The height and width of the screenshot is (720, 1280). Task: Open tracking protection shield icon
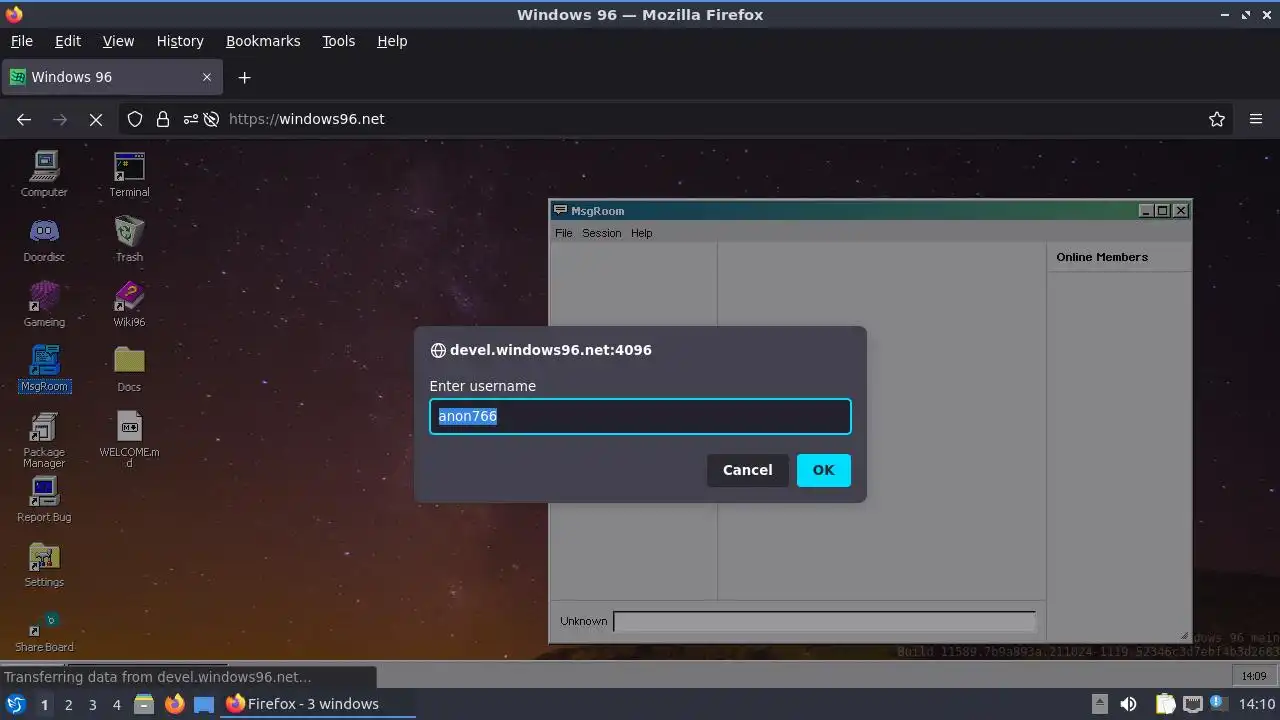click(135, 119)
